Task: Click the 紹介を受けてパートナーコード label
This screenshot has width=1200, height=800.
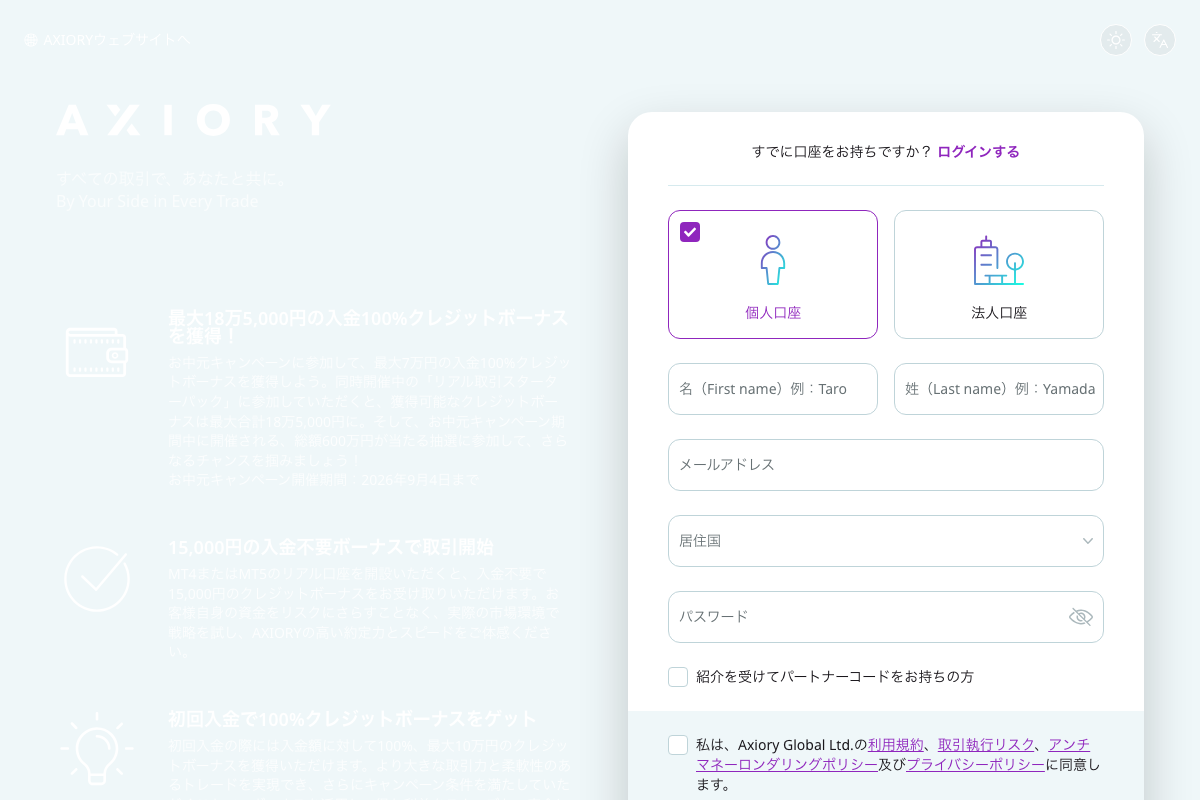Action: point(835,677)
